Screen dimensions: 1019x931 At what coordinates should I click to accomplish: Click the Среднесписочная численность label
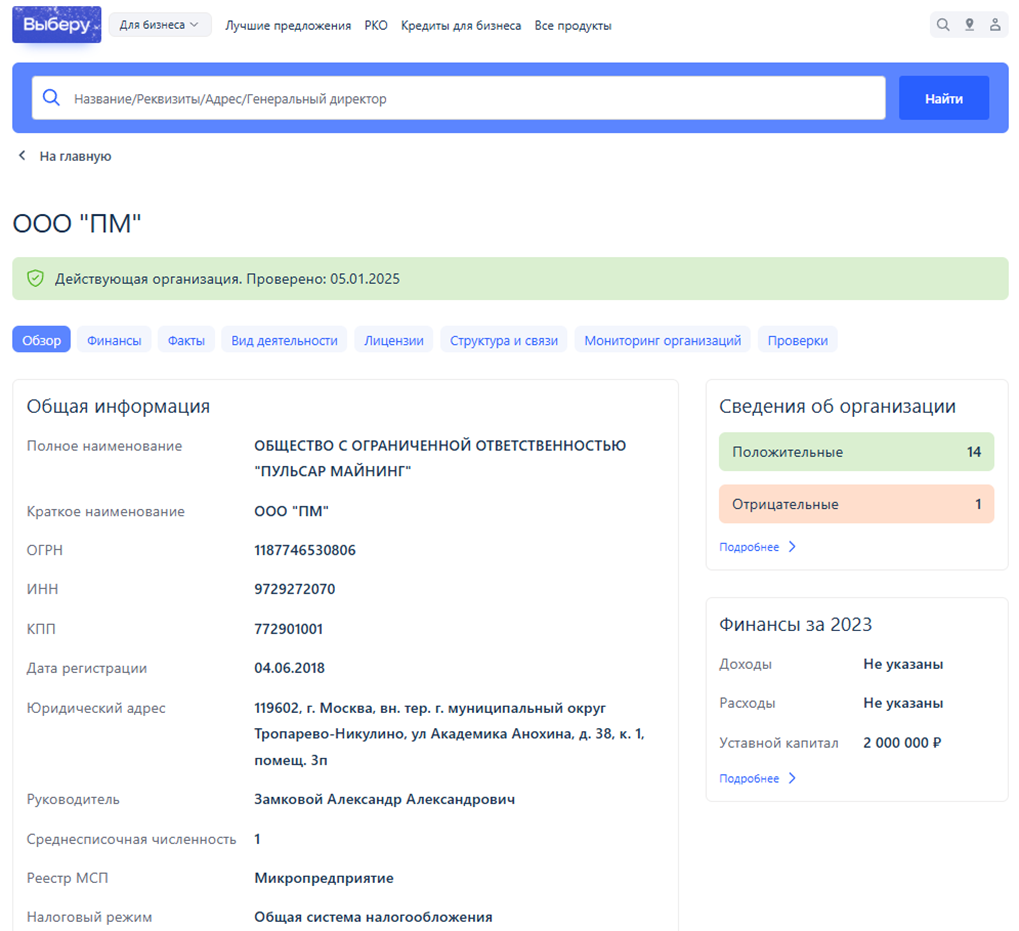tap(131, 839)
